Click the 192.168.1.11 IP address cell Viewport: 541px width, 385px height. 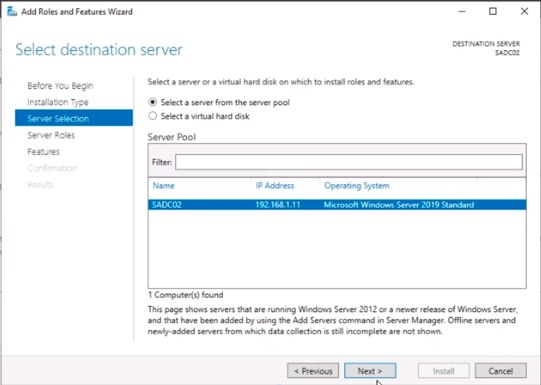point(278,205)
